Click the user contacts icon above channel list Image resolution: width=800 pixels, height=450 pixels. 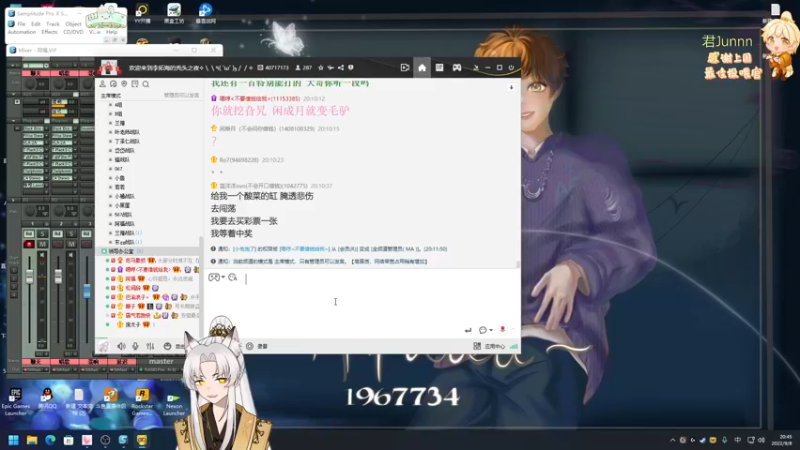coord(103,84)
